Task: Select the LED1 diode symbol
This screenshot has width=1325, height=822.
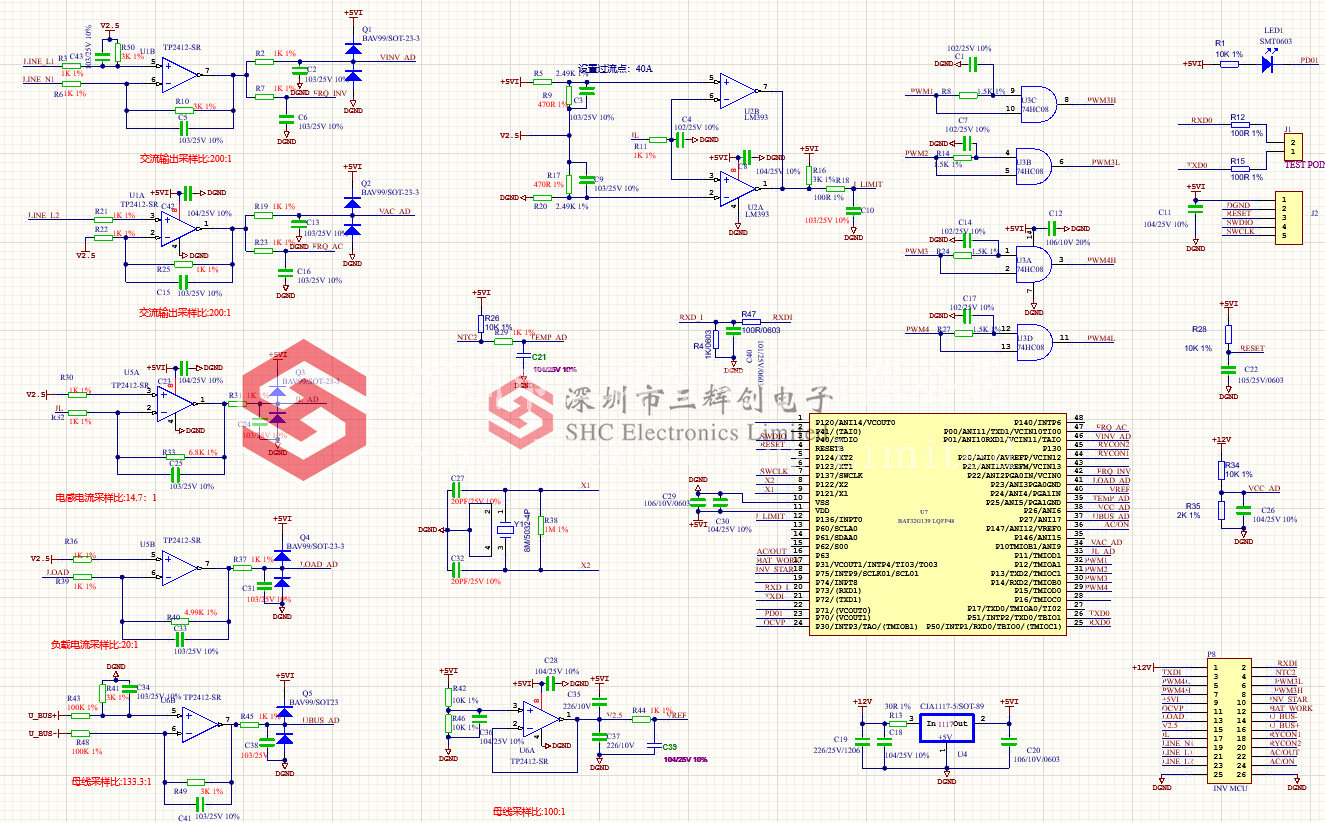Action: (x=1267, y=63)
